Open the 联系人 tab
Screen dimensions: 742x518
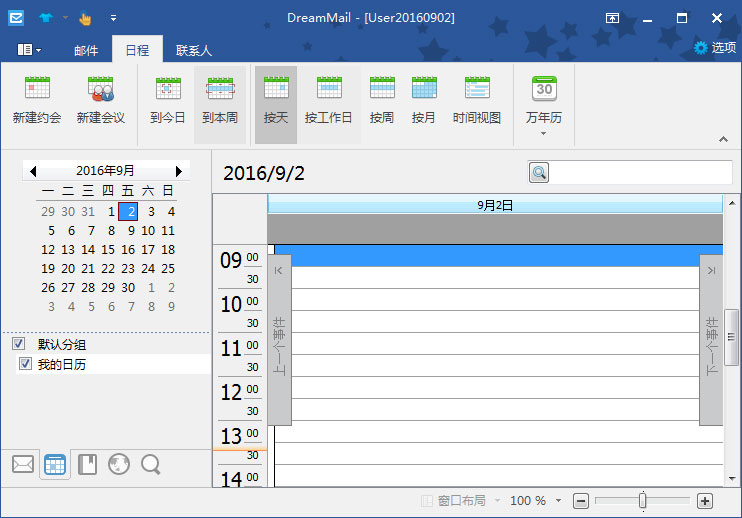point(194,50)
